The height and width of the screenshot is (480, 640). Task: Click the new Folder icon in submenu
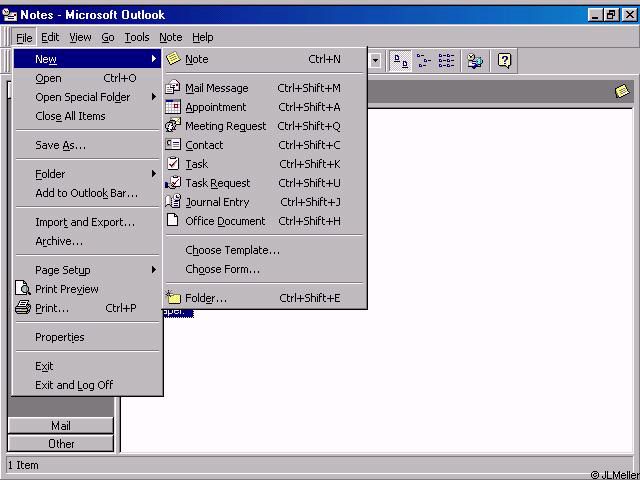pos(173,297)
